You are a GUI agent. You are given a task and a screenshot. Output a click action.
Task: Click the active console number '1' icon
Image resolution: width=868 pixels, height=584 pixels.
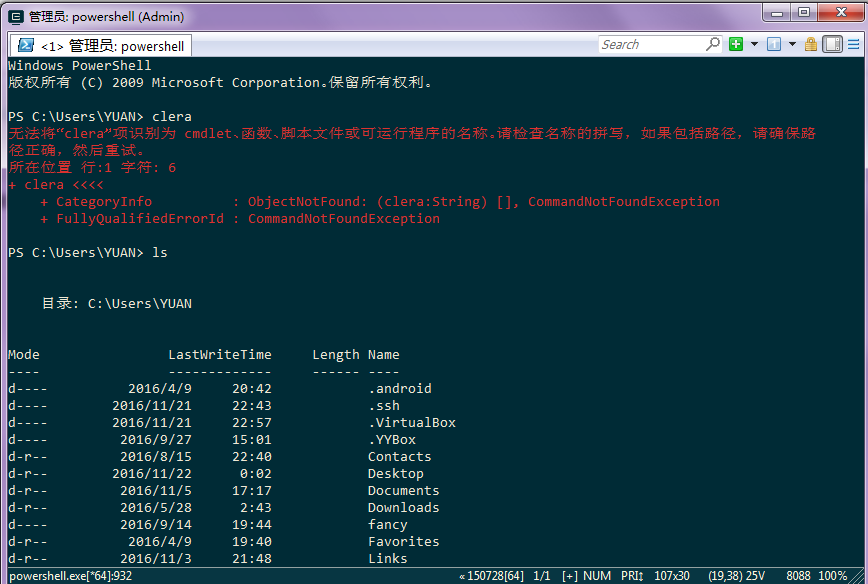[774, 44]
